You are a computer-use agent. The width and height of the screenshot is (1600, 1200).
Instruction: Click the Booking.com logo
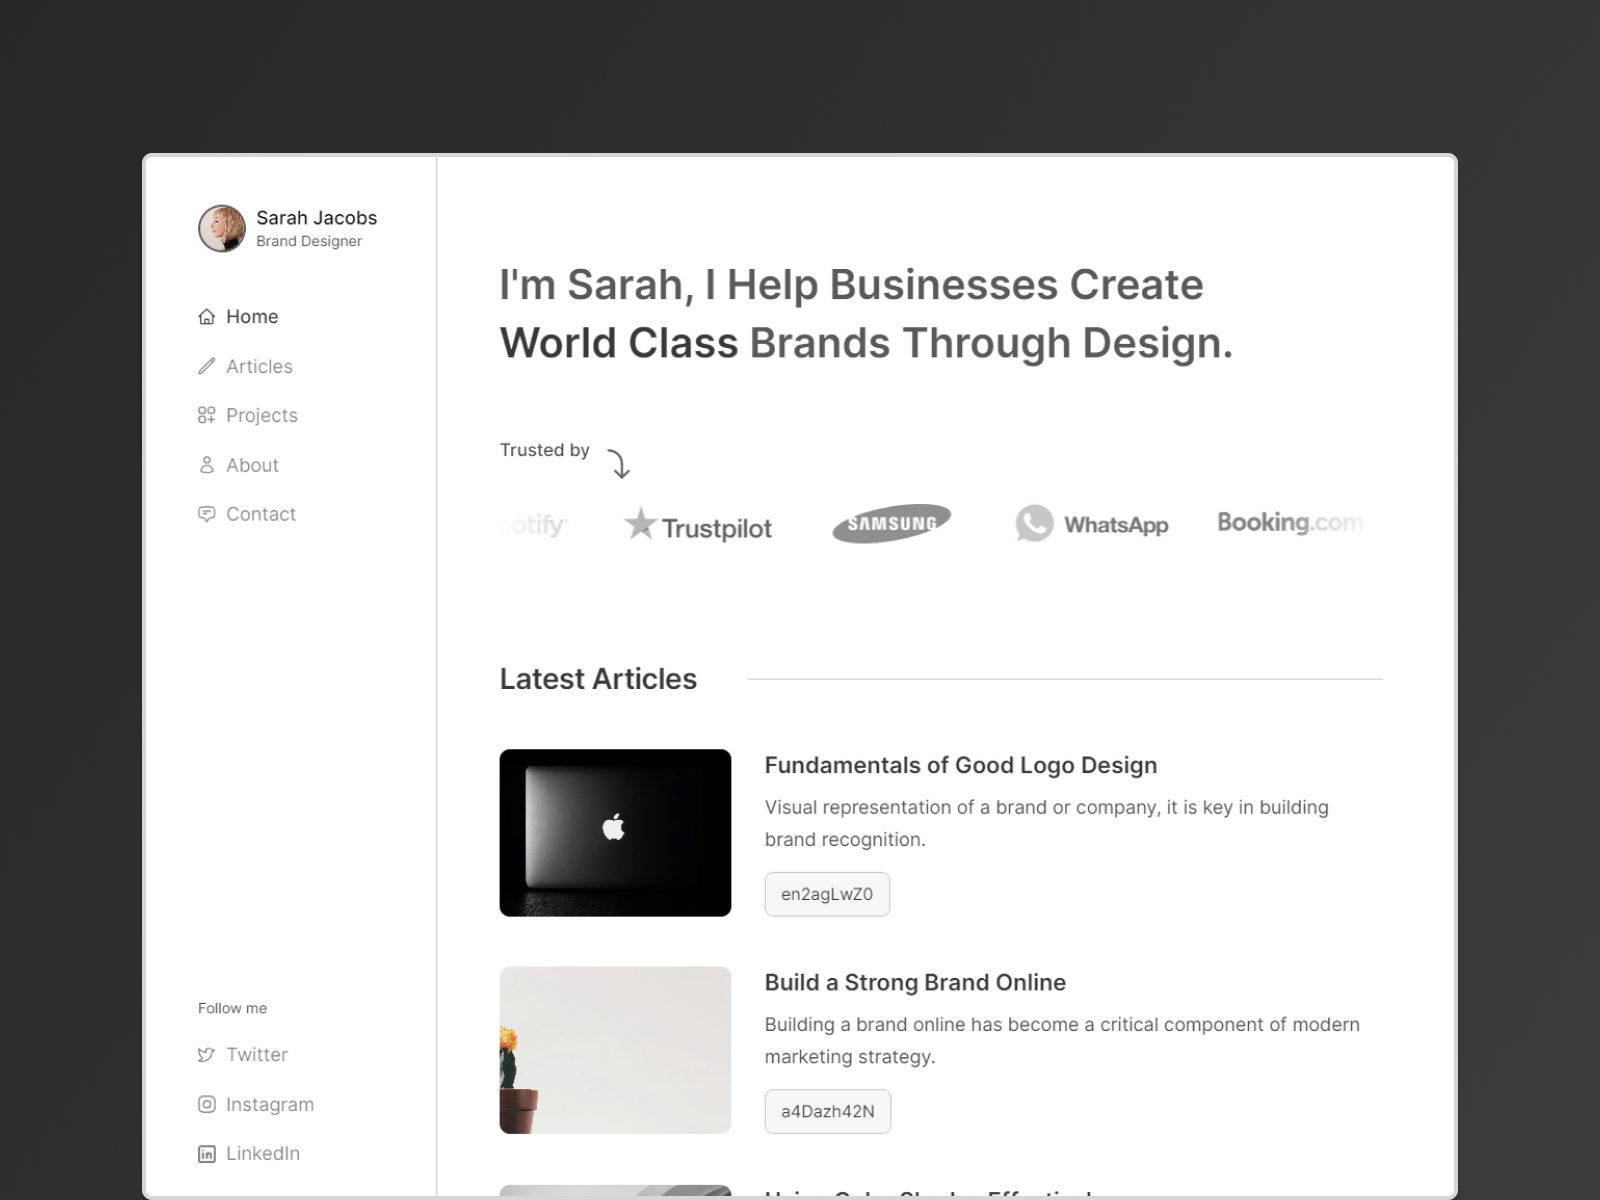click(x=1289, y=522)
